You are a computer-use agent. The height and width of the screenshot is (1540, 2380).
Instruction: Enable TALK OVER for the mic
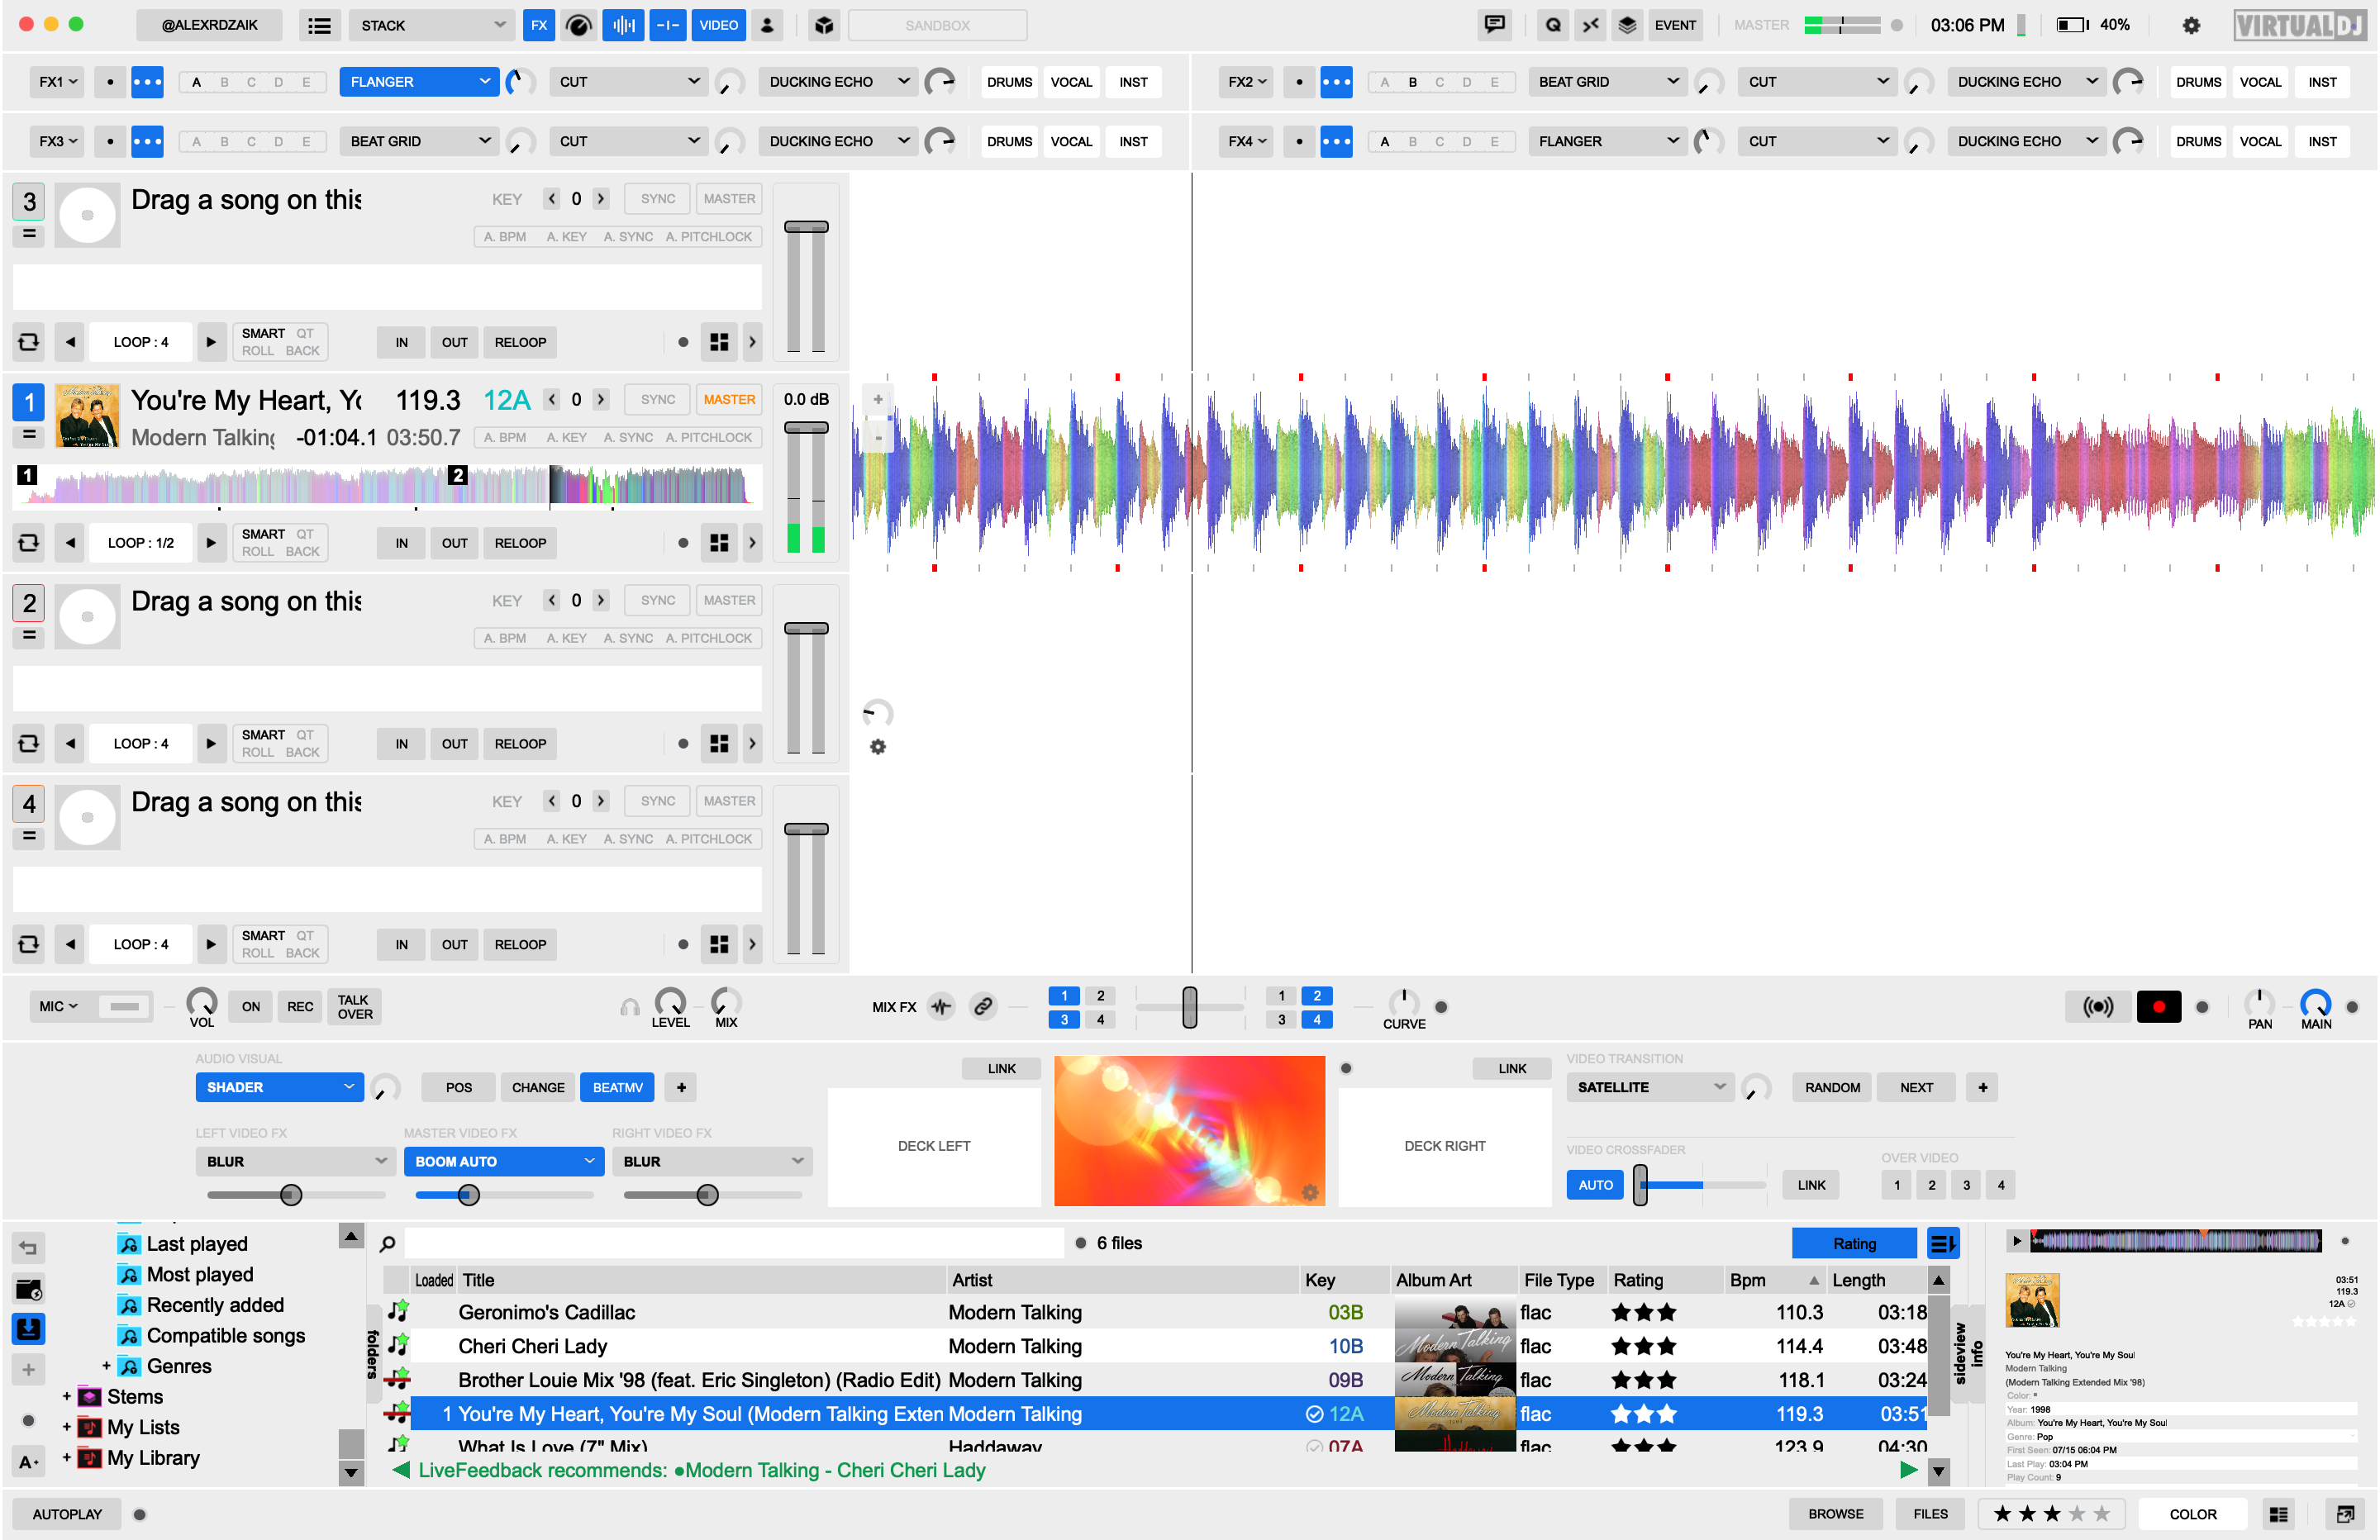[354, 1006]
